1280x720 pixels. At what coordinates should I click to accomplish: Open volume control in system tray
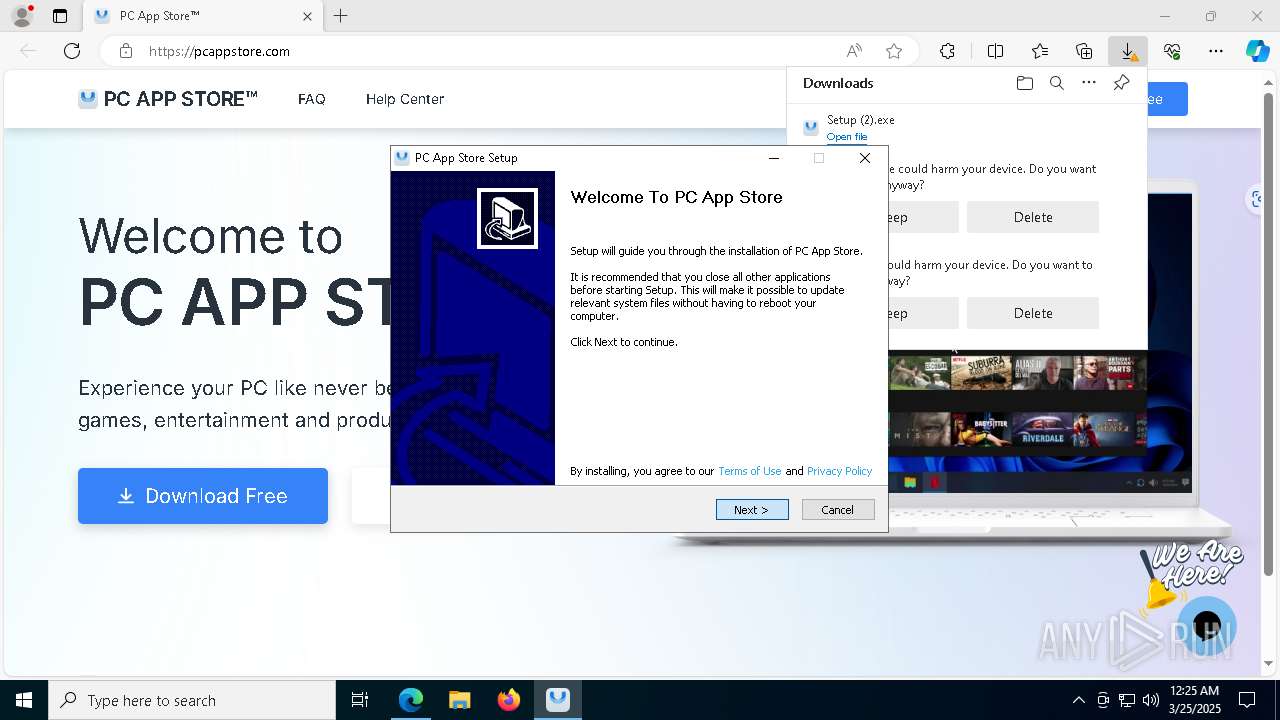1151,700
